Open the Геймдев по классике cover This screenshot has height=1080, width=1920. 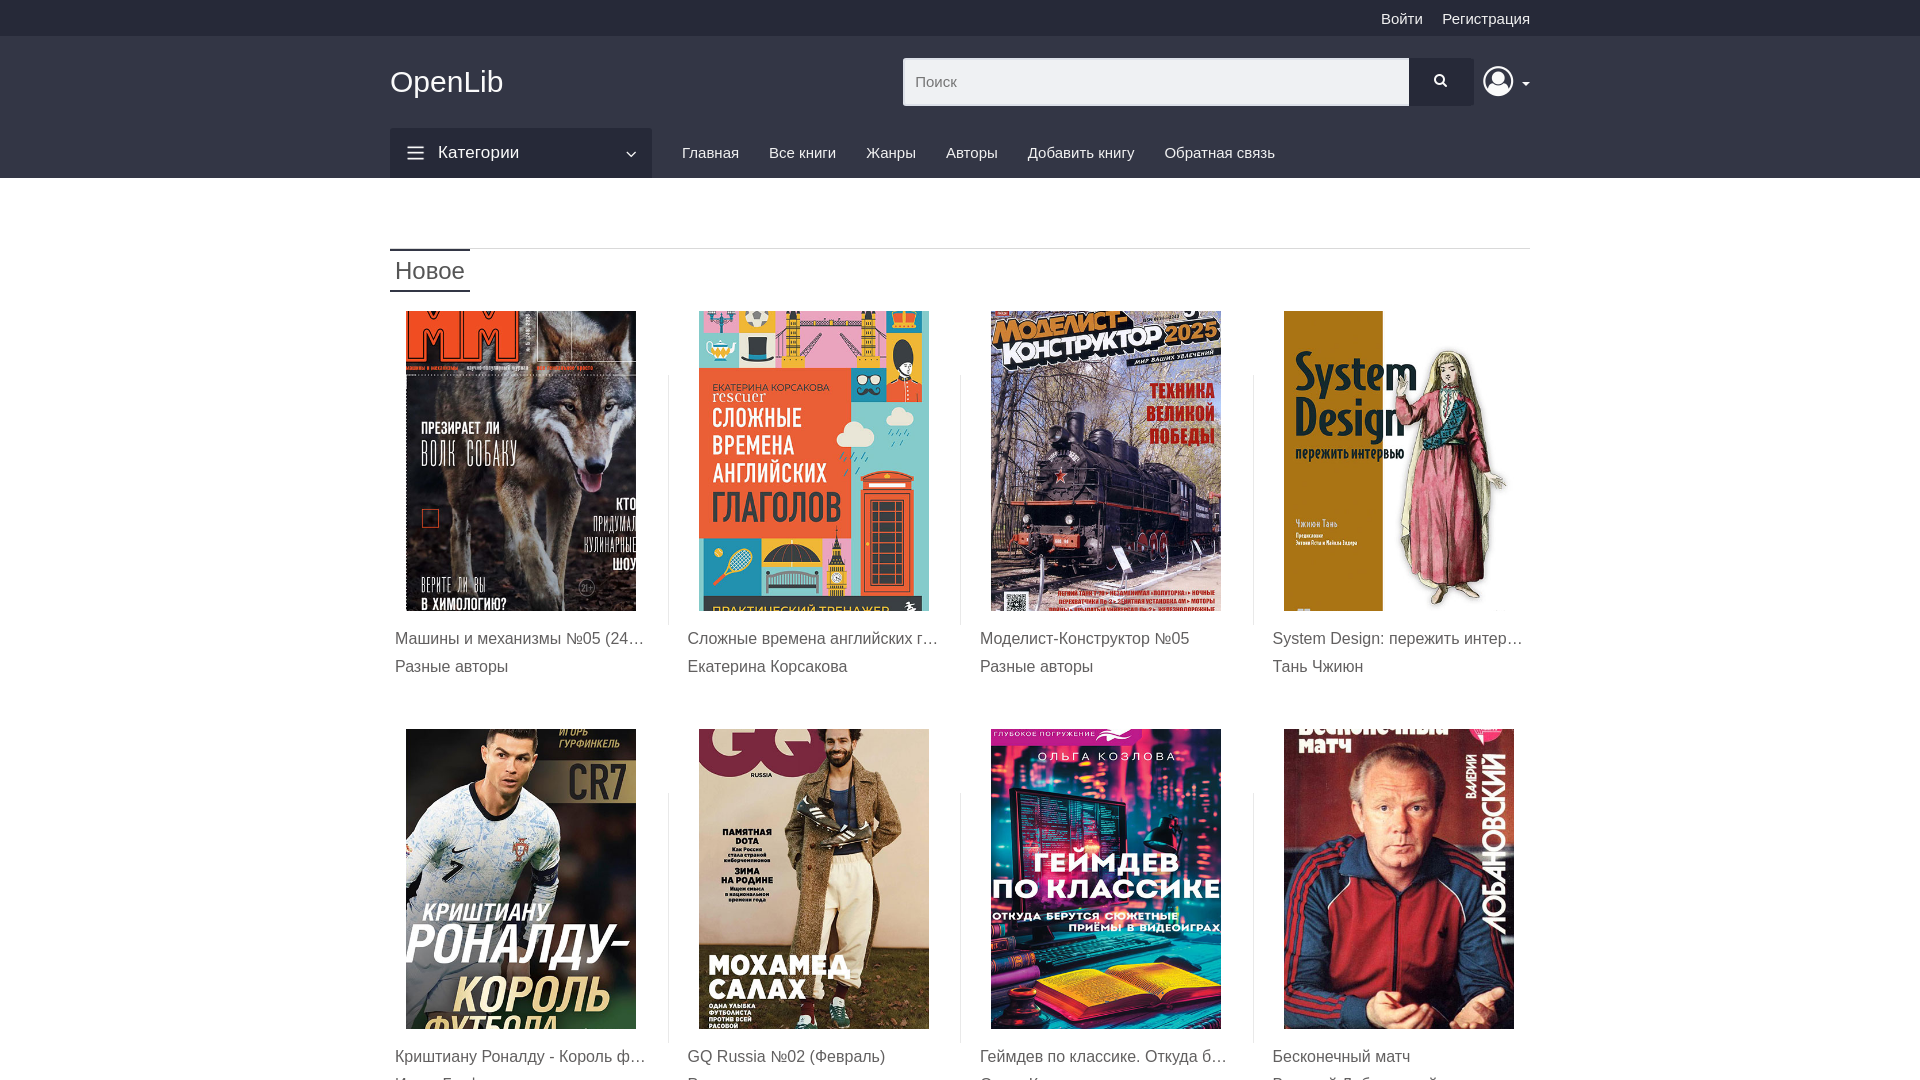point(1106,879)
